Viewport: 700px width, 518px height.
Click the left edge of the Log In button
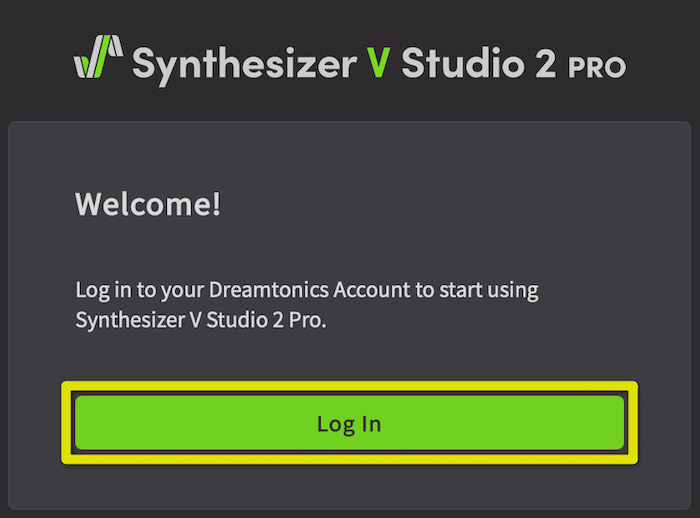click(x=80, y=422)
